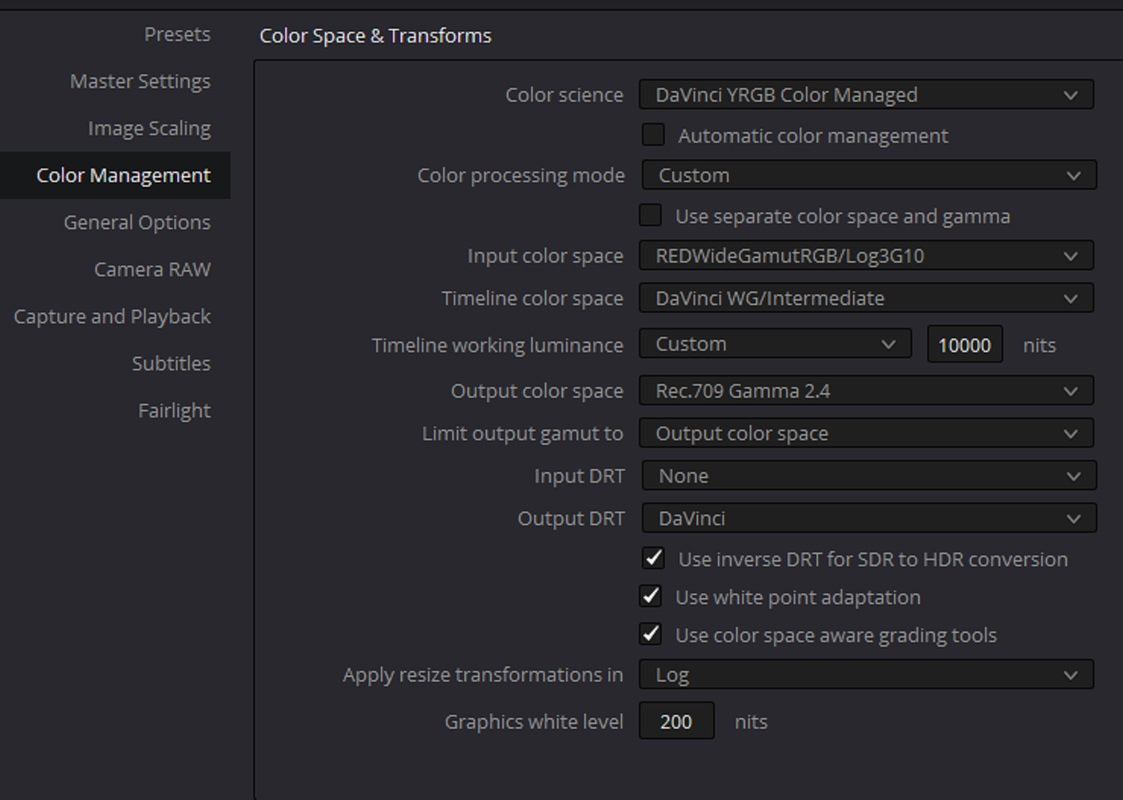1123x800 pixels.
Task: Disable Use white point adaptation
Action: [650, 596]
